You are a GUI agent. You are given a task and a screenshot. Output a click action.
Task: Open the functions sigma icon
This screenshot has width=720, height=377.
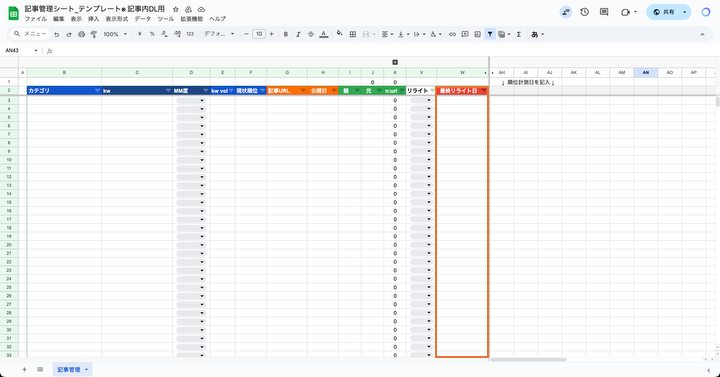[x=519, y=34]
